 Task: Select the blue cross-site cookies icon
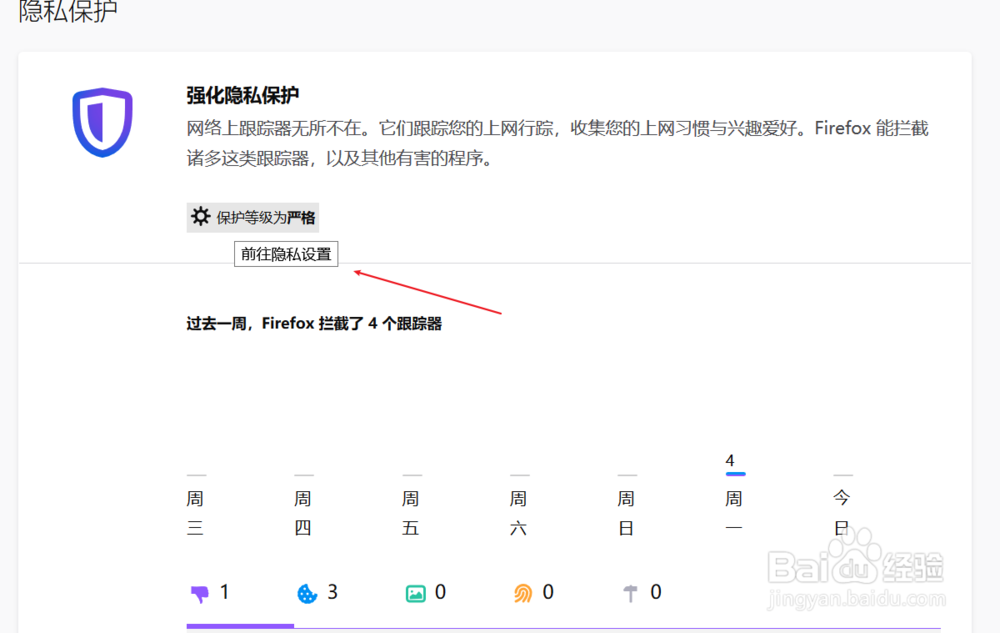click(x=313, y=592)
